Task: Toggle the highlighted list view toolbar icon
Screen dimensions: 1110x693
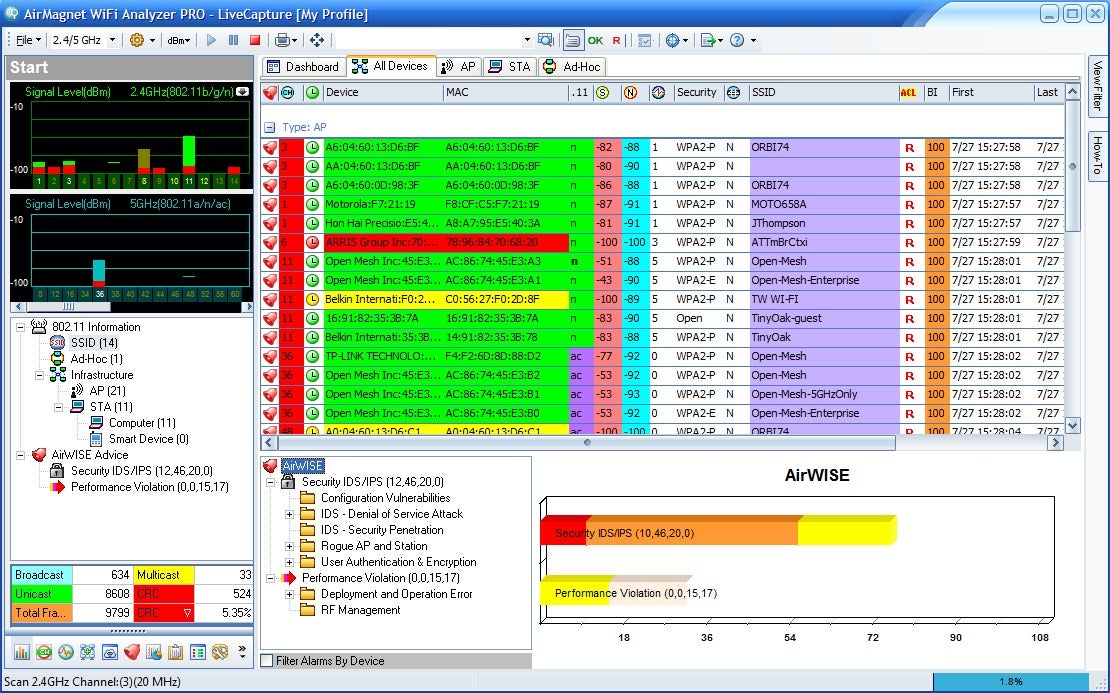Action: coord(573,40)
